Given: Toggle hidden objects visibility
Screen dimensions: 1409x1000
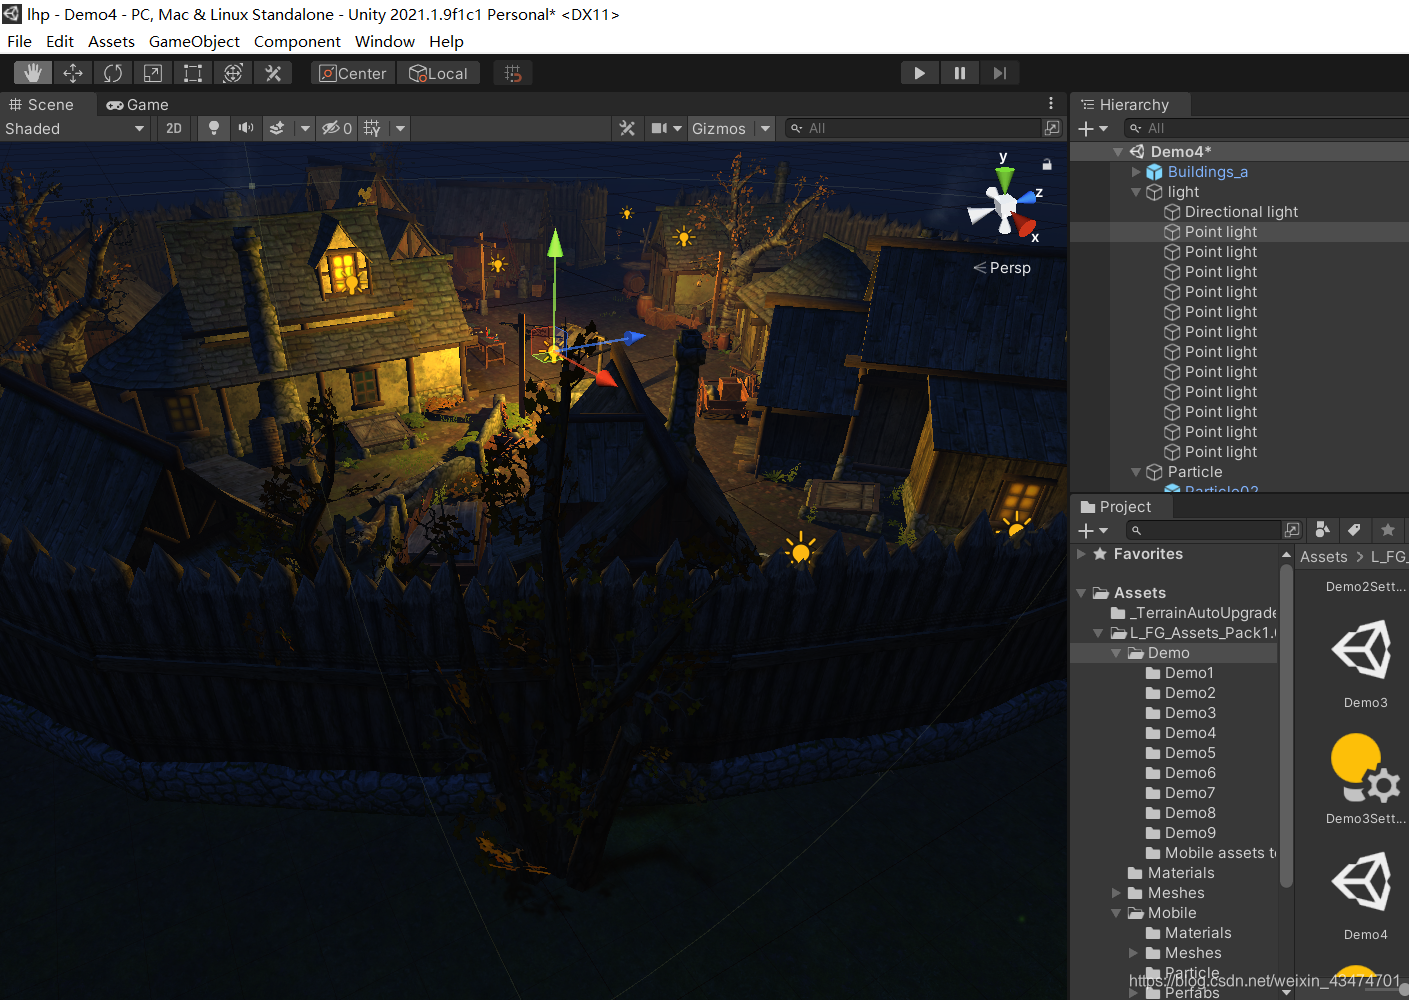Looking at the screenshot, I should (x=336, y=128).
